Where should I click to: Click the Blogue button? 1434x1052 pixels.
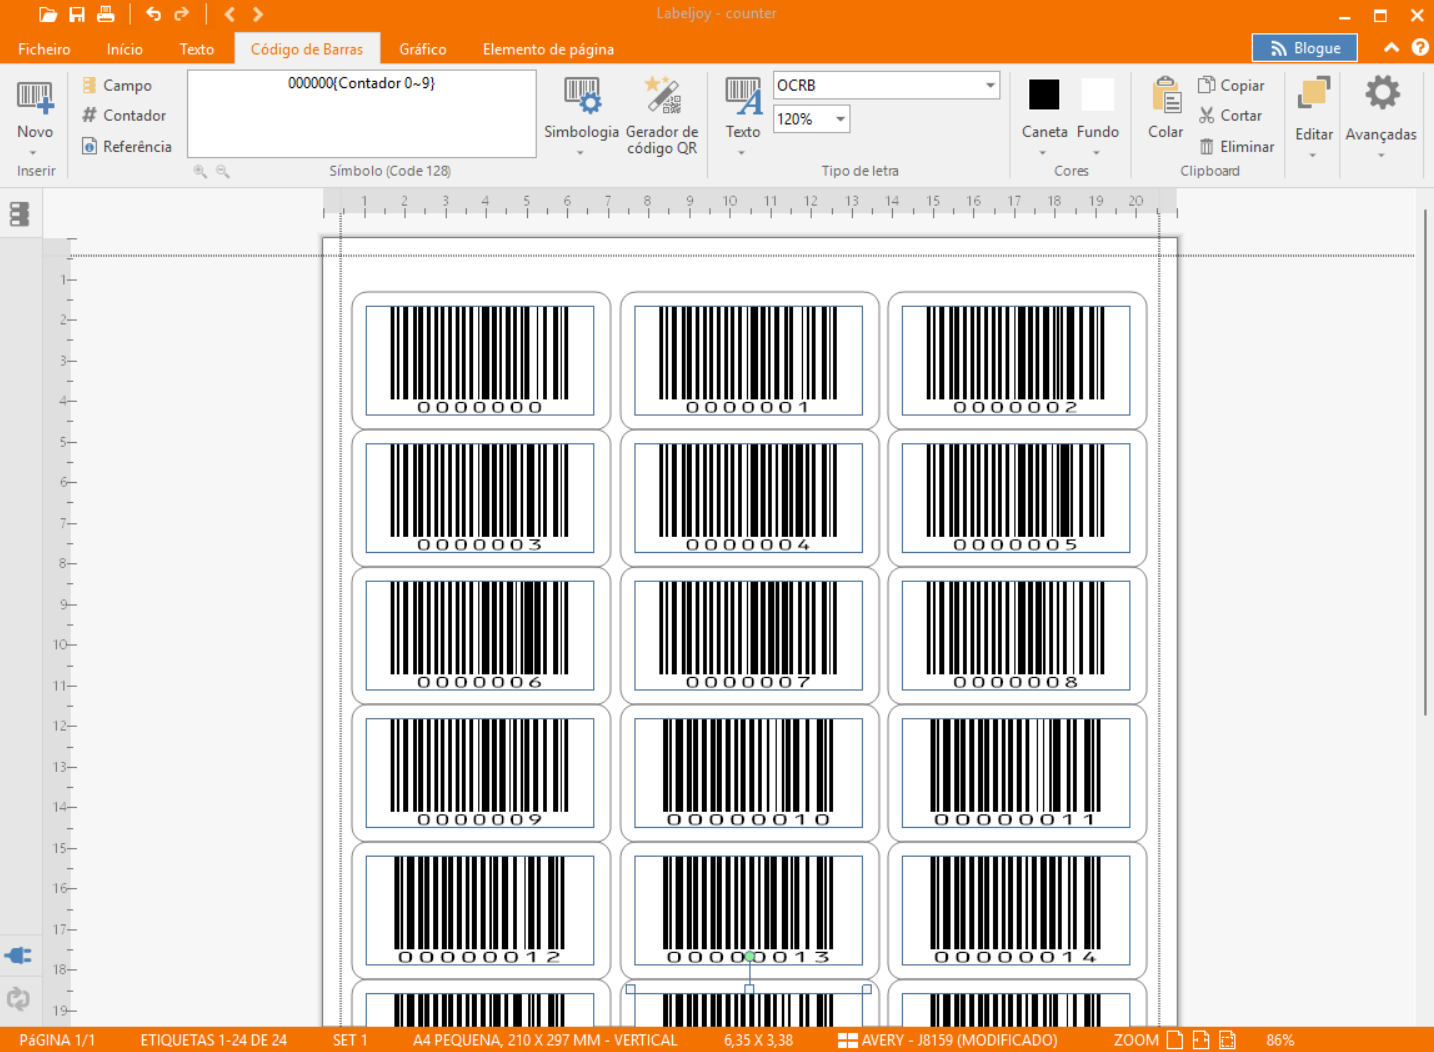(1304, 48)
